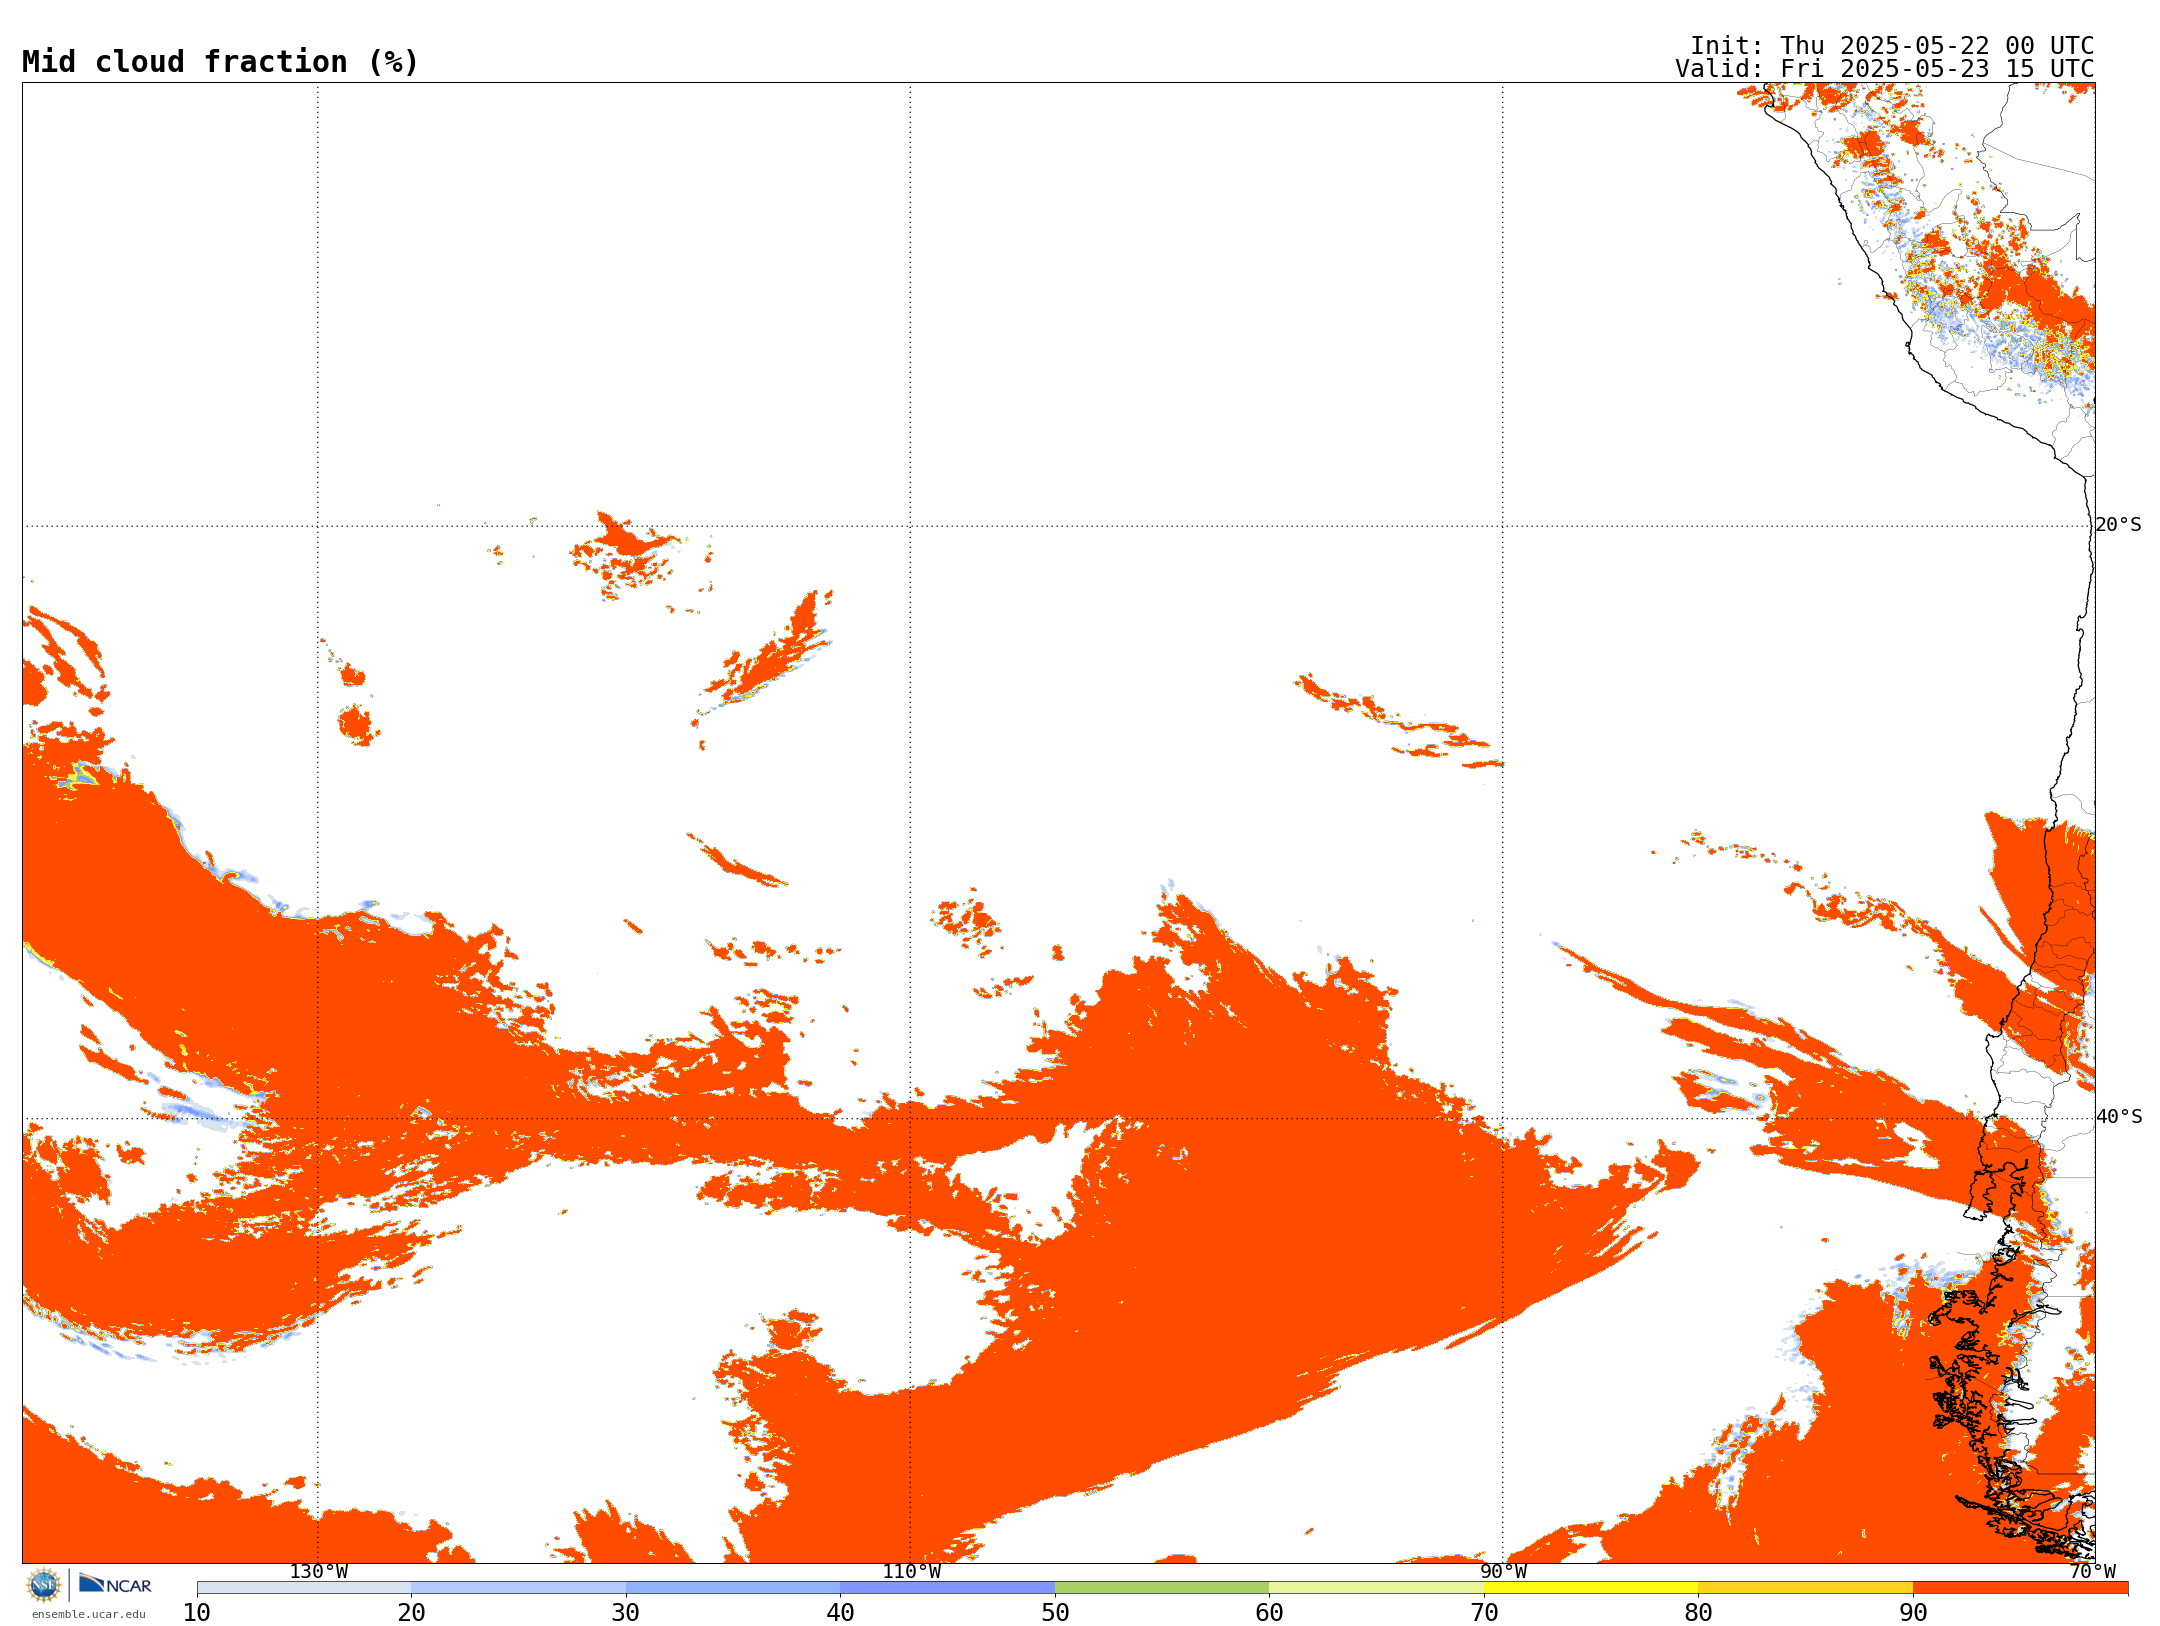
Task: Click the NSF logo icon
Action: tap(44, 1585)
